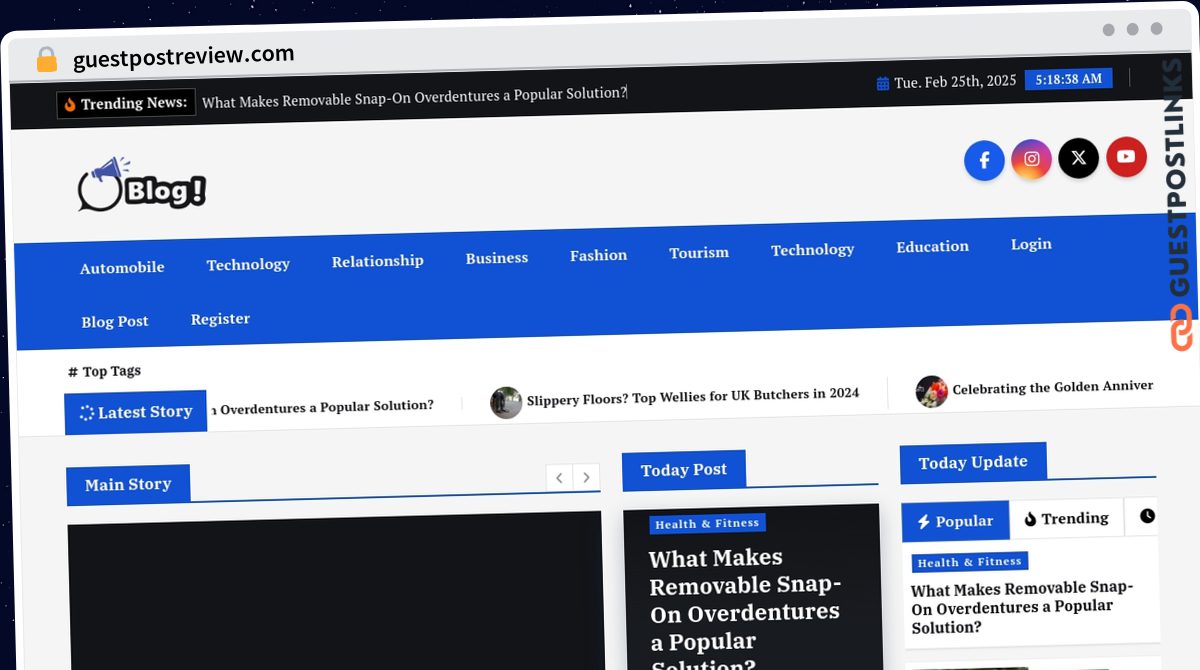
Task: Show previous Main Story slide arrow
Action: (x=559, y=478)
